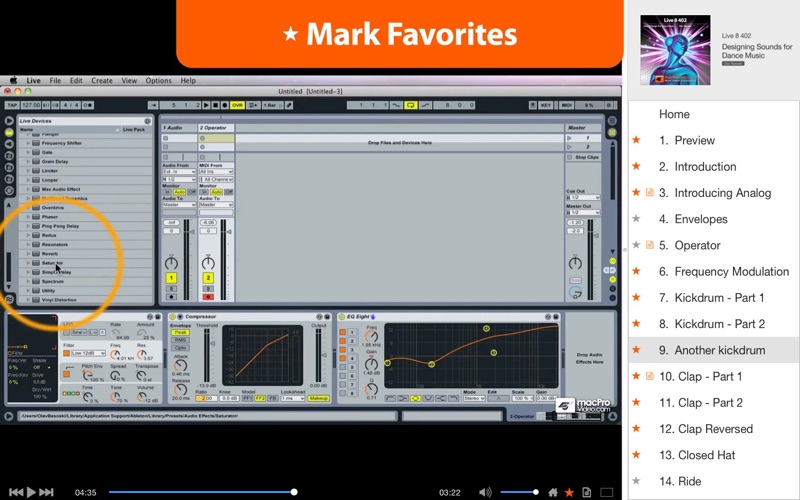Open the 1 Bar quantization dropdown

pyautogui.click(x=272, y=105)
